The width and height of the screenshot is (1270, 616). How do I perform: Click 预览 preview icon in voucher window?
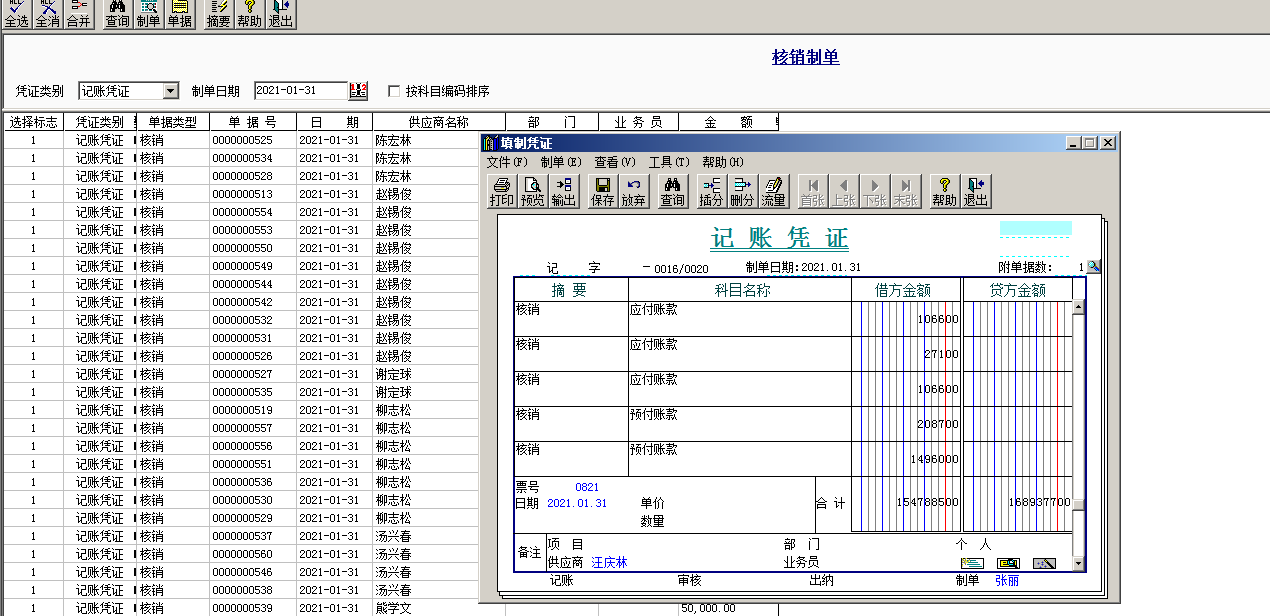point(533,192)
